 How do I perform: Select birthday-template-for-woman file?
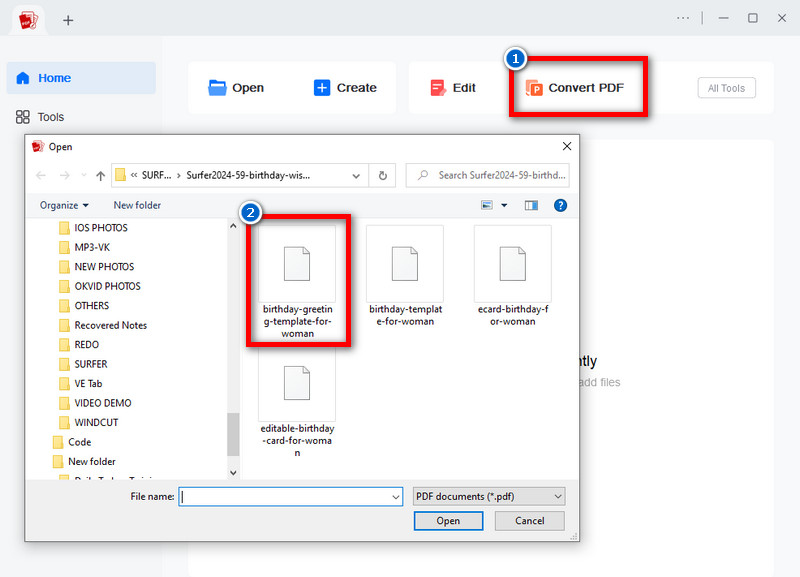[x=405, y=276]
